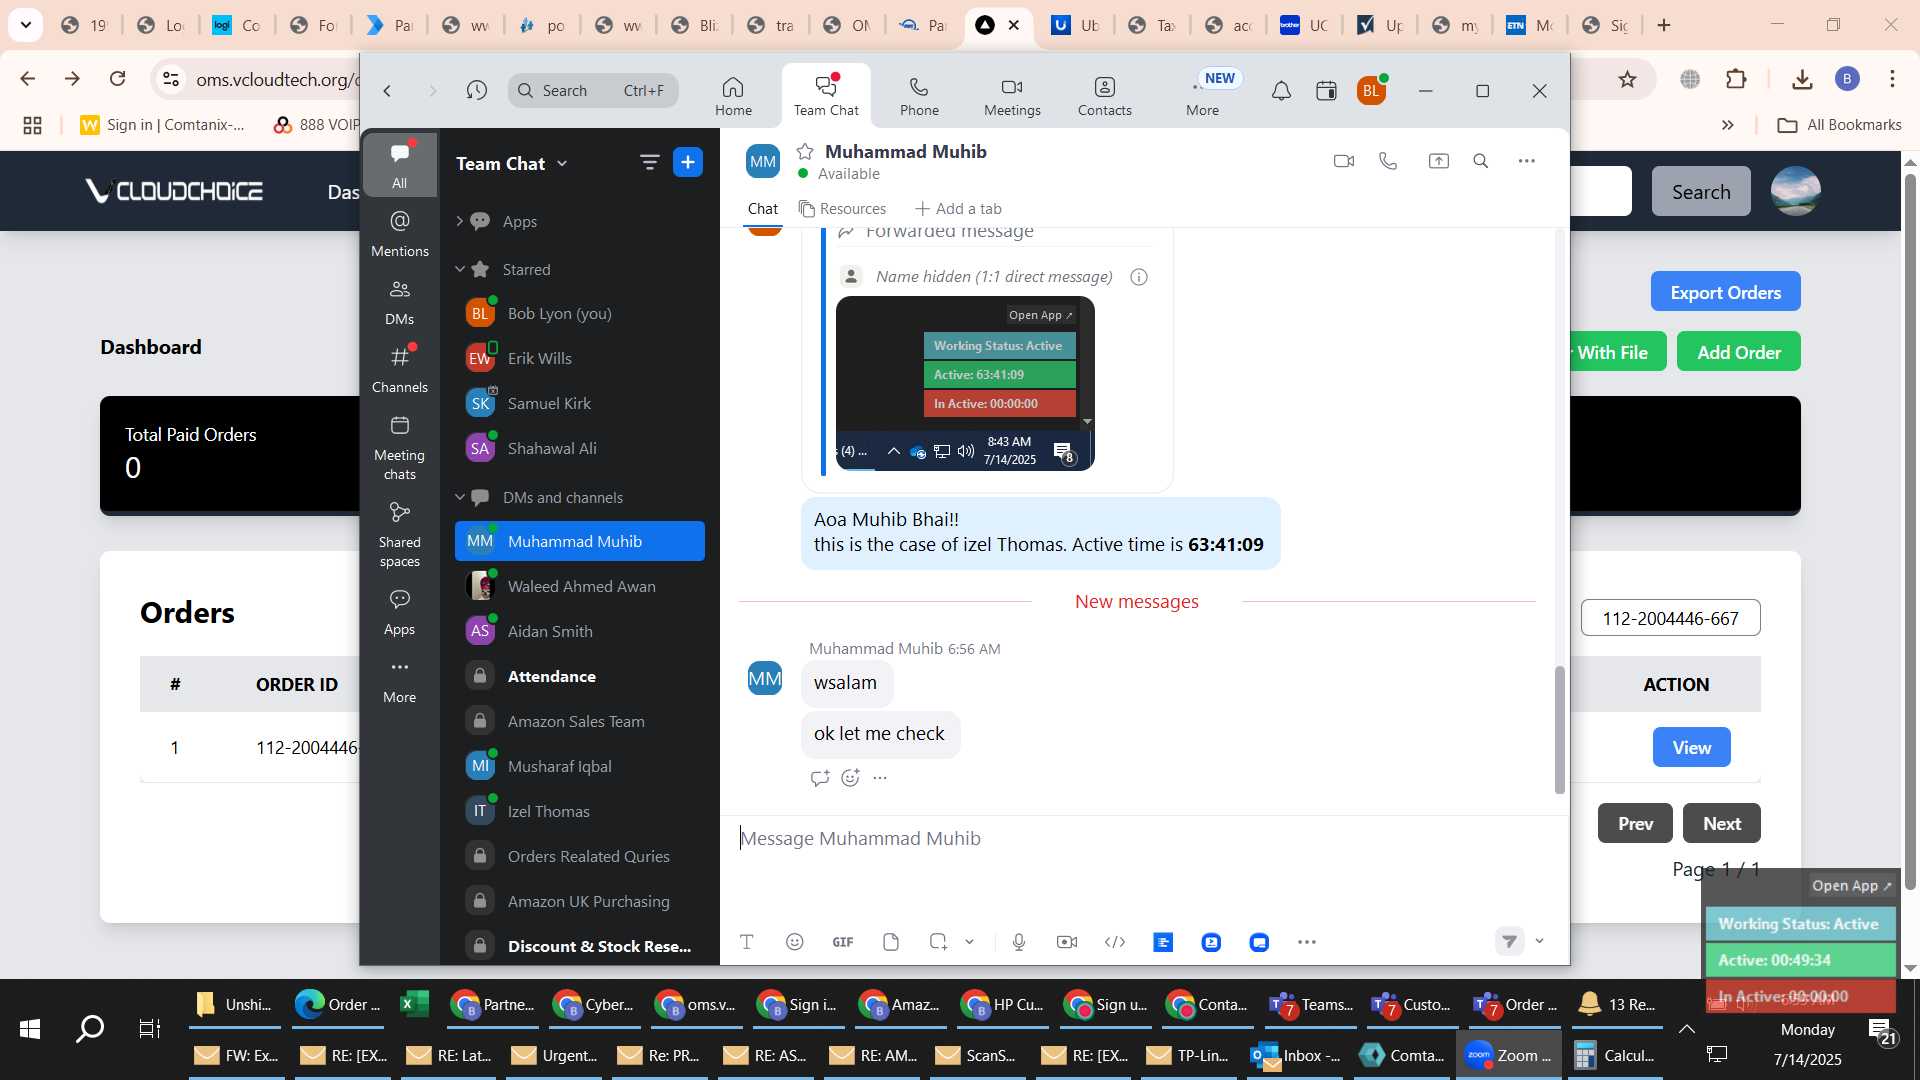
Task: Open Zoom history clock icon
Action: tap(477, 91)
